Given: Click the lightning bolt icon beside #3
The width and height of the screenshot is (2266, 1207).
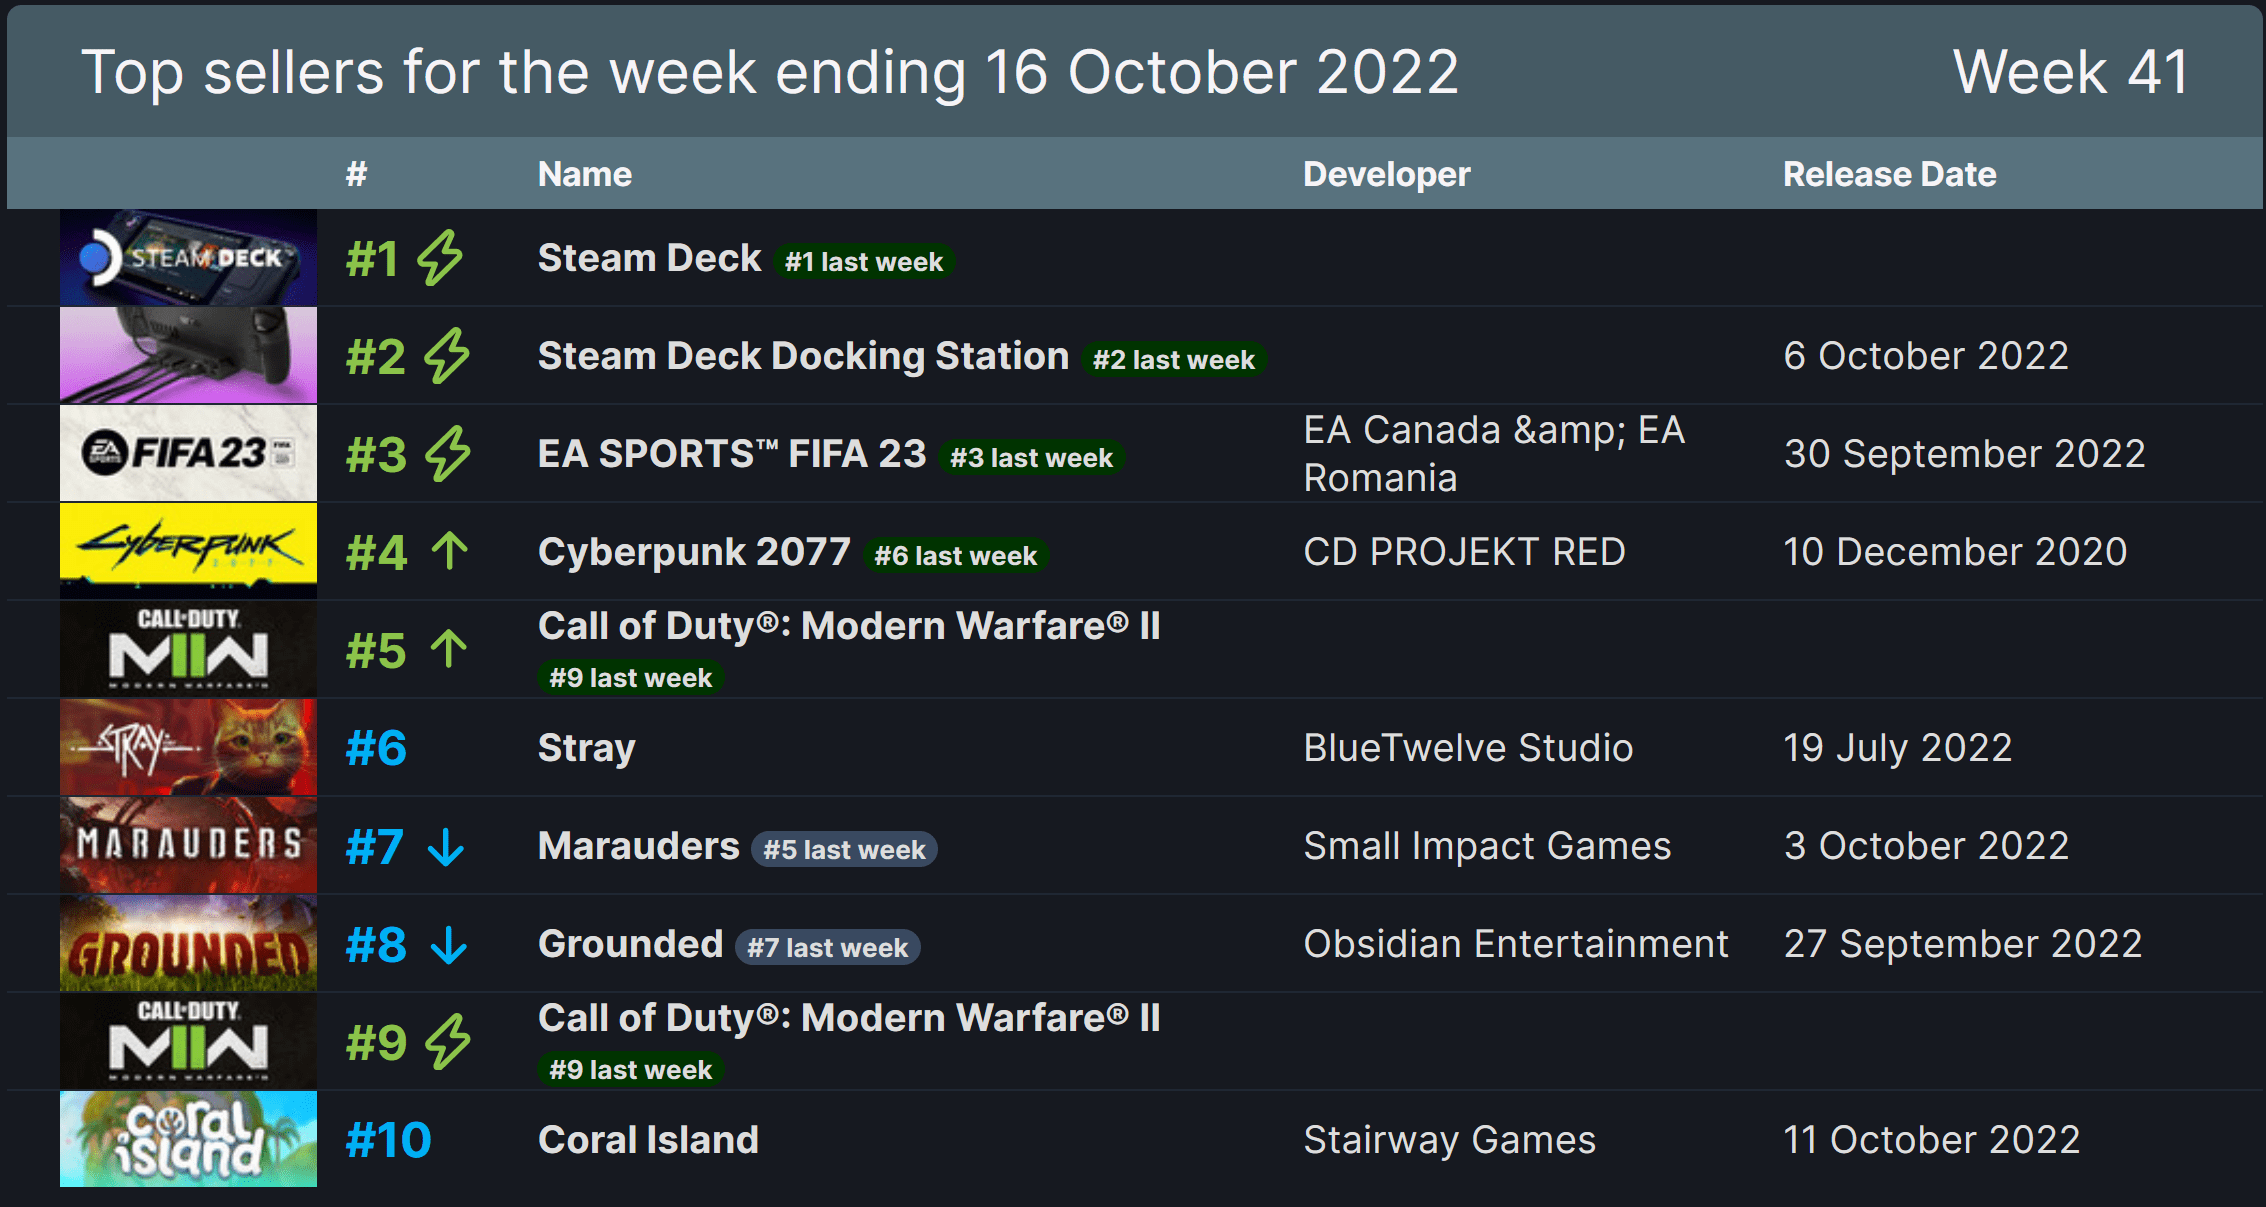Looking at the screenshot, I should [447, 454].
